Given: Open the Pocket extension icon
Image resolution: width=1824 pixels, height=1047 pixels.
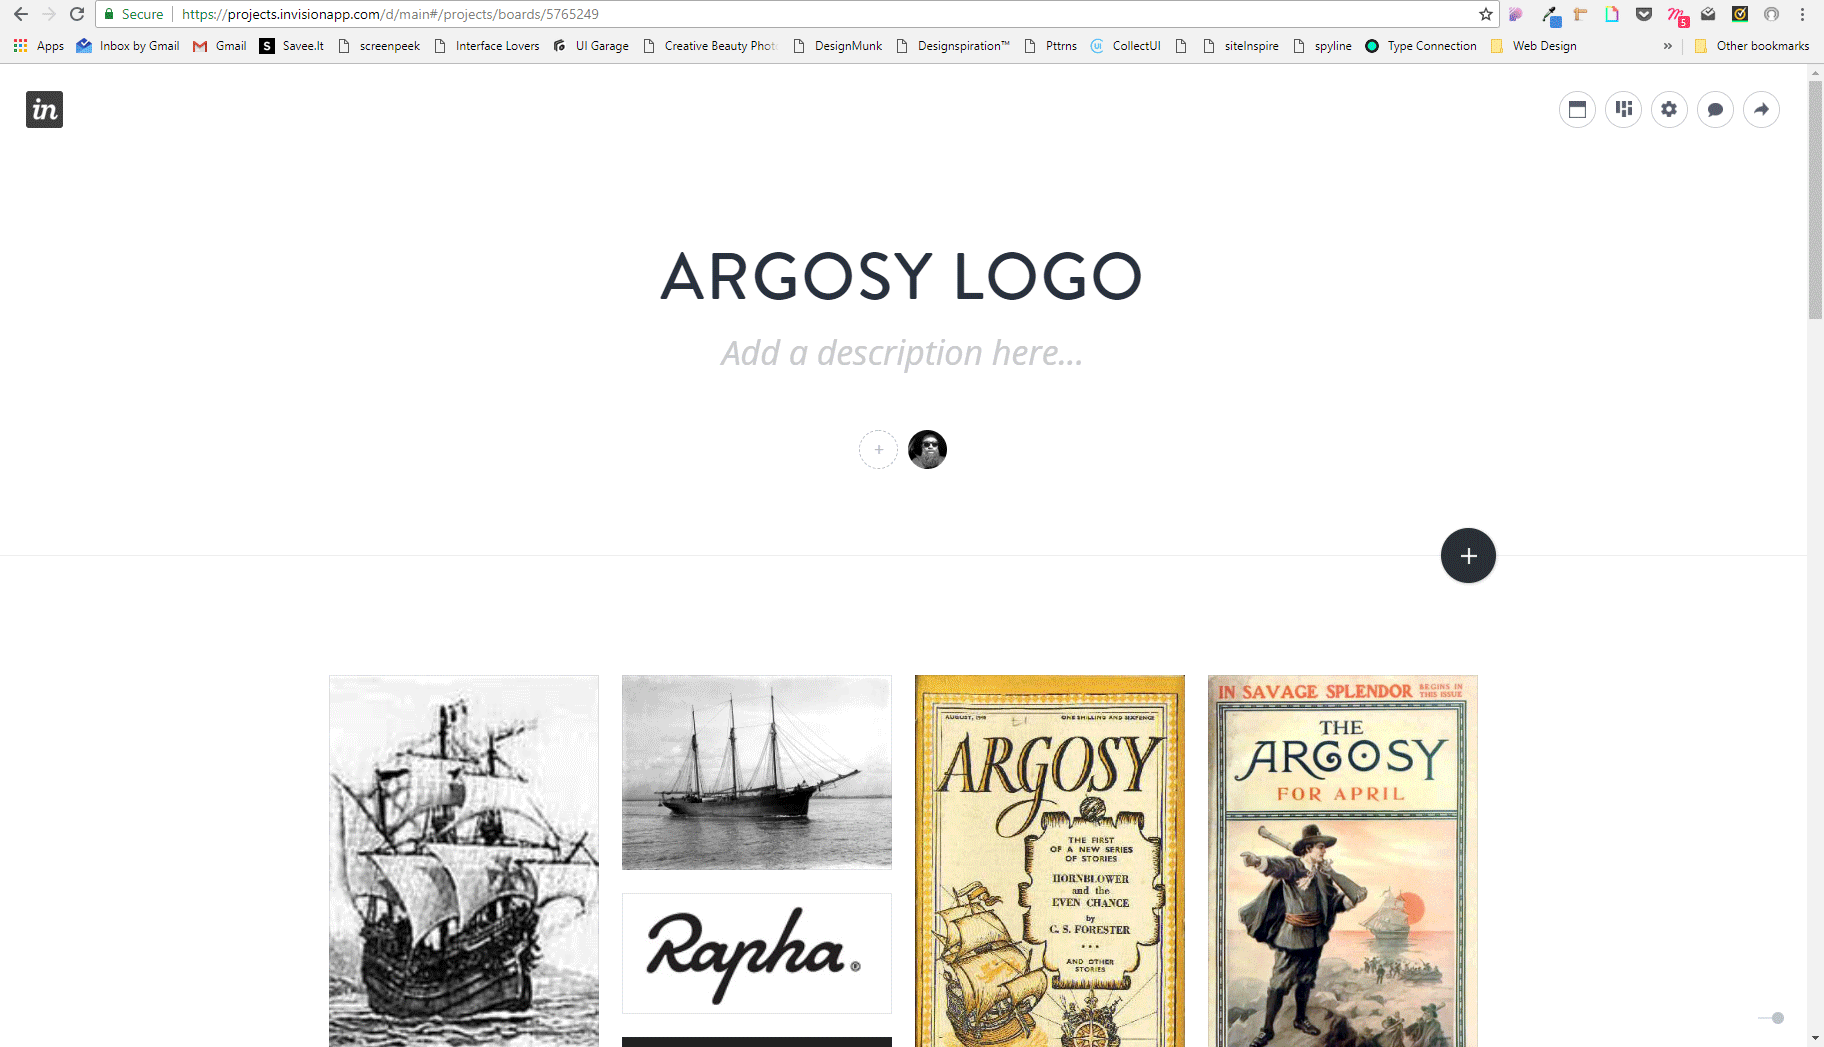Looking at the screenshot, I should pos(1644,14).
